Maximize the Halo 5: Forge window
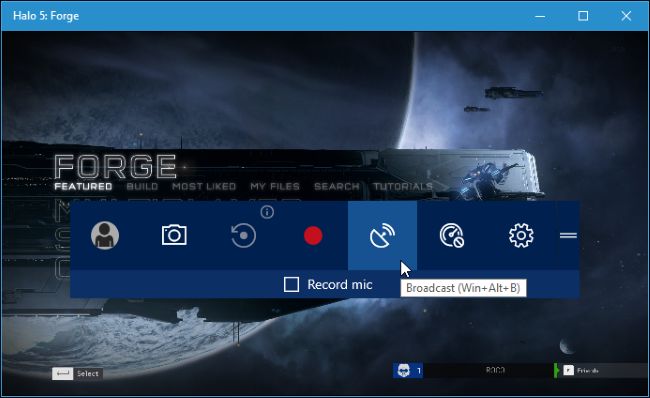The height and width of the screenshot is (398, 650). pyautogui.click(x=583, y=16)
